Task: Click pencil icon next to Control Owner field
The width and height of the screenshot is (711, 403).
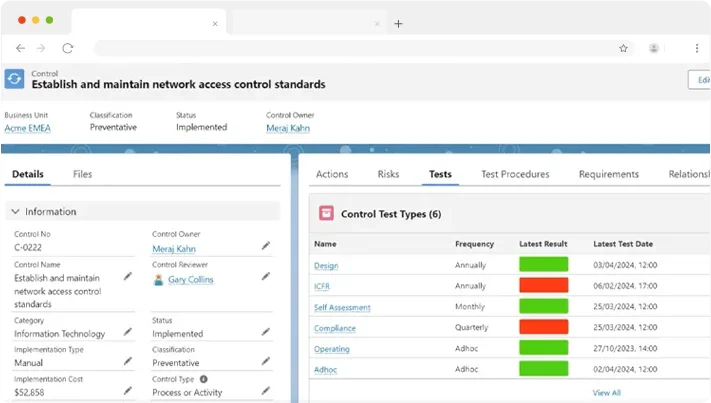Action: 266,246
